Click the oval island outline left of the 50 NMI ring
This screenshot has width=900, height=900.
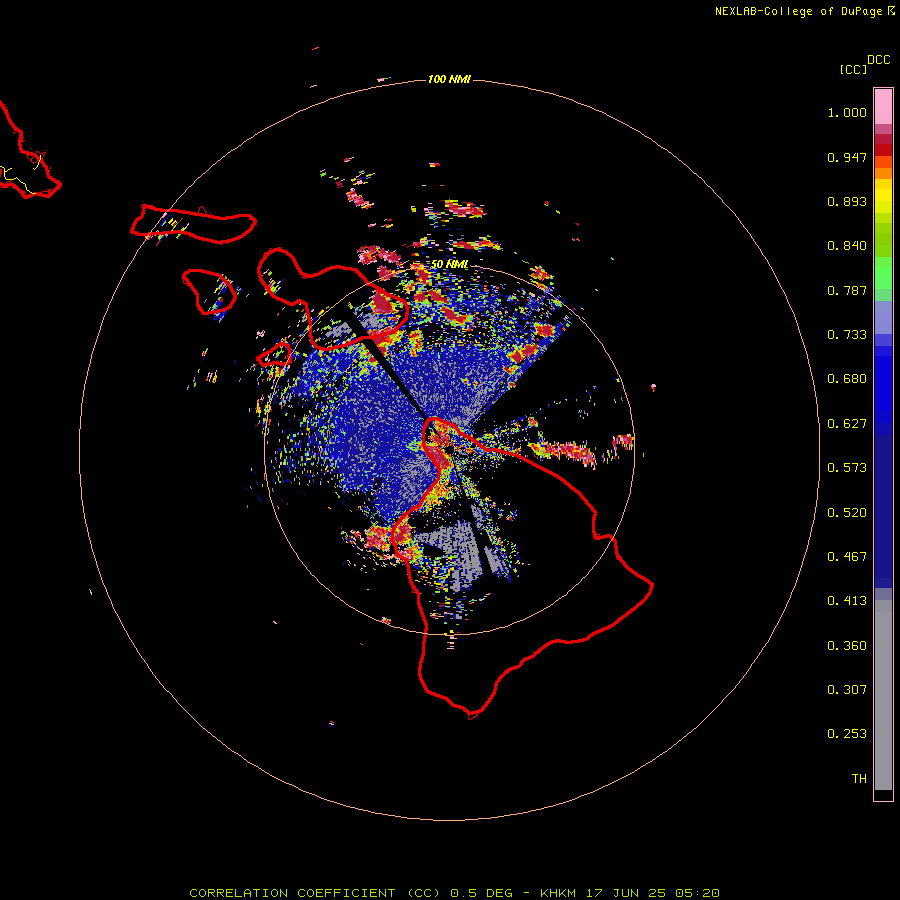210,292
